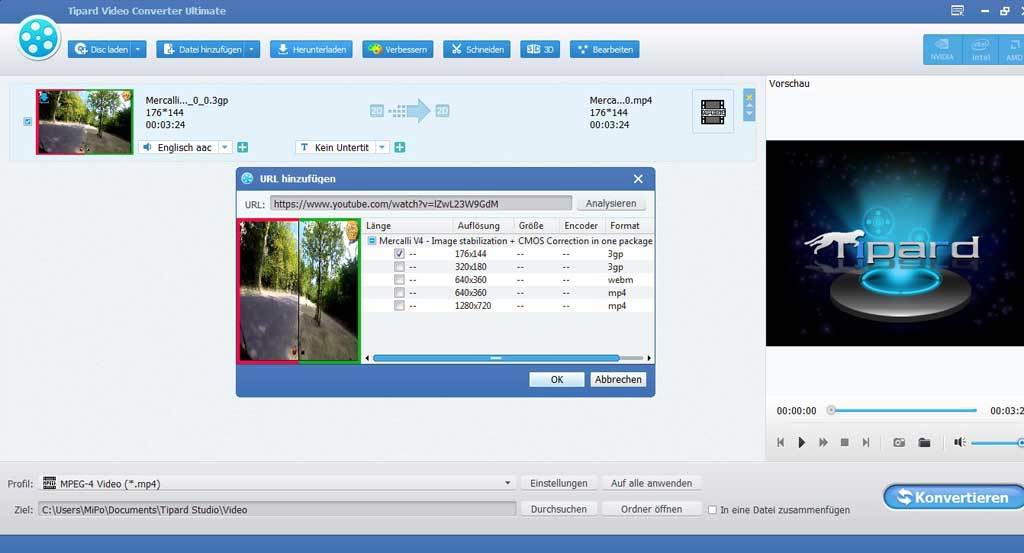Image resolution: width=1024 pixels, height=553 pixels.
Task: Add audio track with the plus icon
Action: [x=243, y=148]
